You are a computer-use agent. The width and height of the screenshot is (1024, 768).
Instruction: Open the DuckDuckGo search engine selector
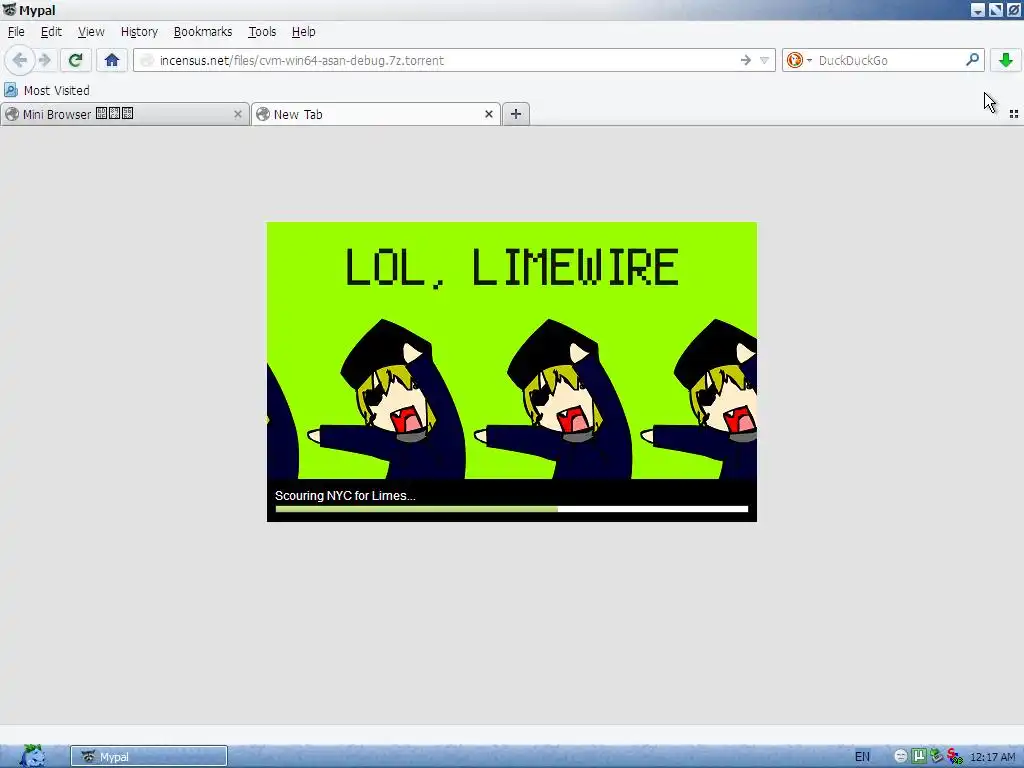pyautogui.click(x=799, y=60)
